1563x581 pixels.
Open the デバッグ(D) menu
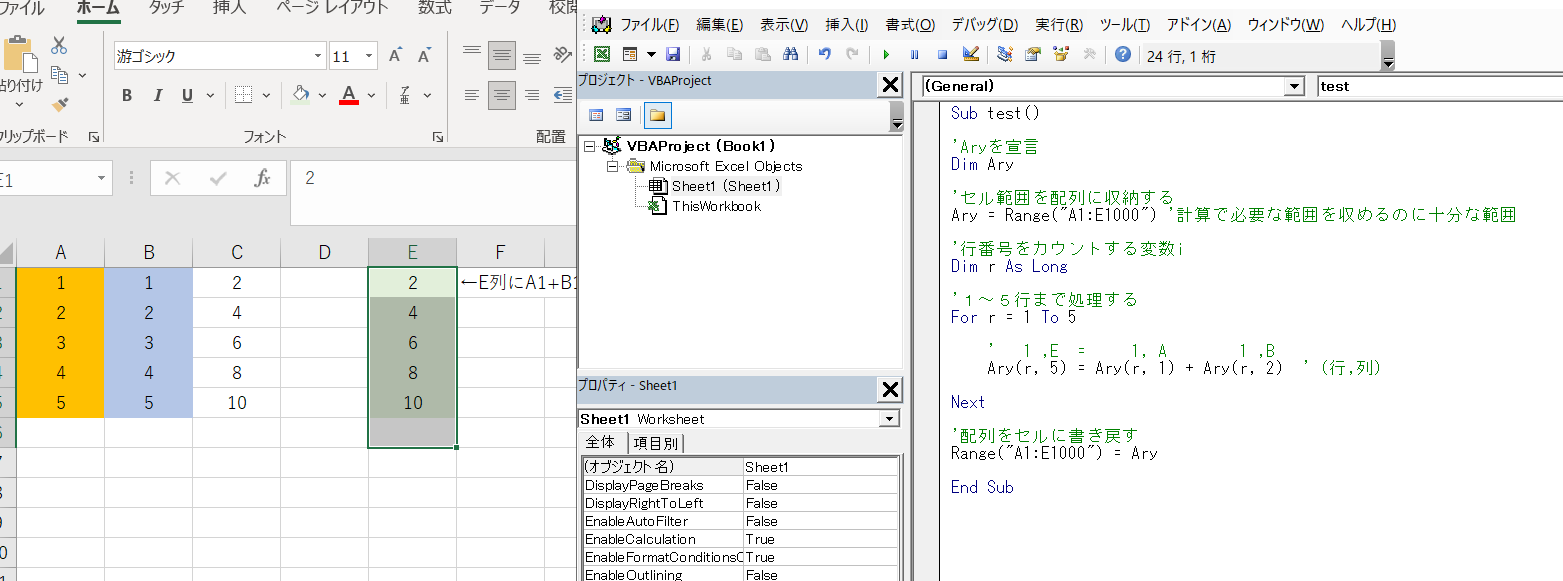point(984,25)
